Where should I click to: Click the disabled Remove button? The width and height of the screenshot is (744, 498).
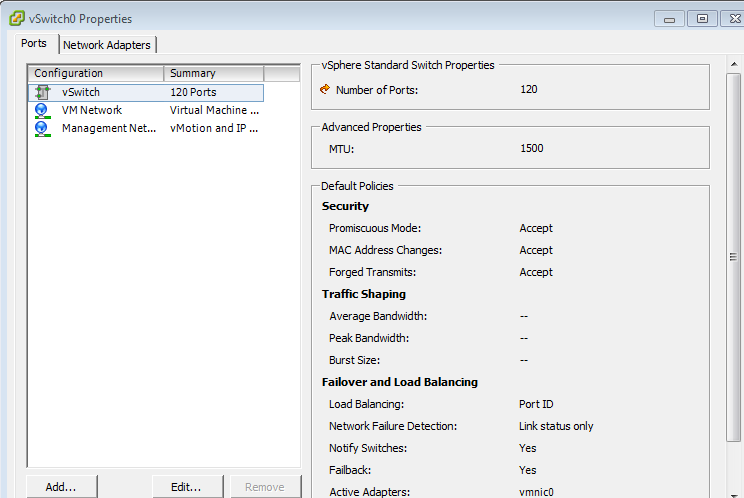click(265, 487)
